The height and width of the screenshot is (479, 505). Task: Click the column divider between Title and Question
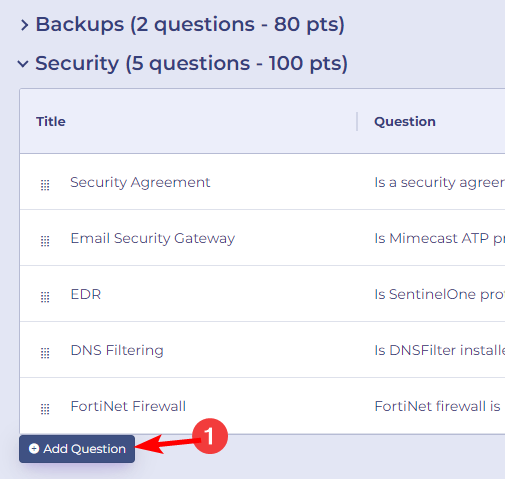357,121
